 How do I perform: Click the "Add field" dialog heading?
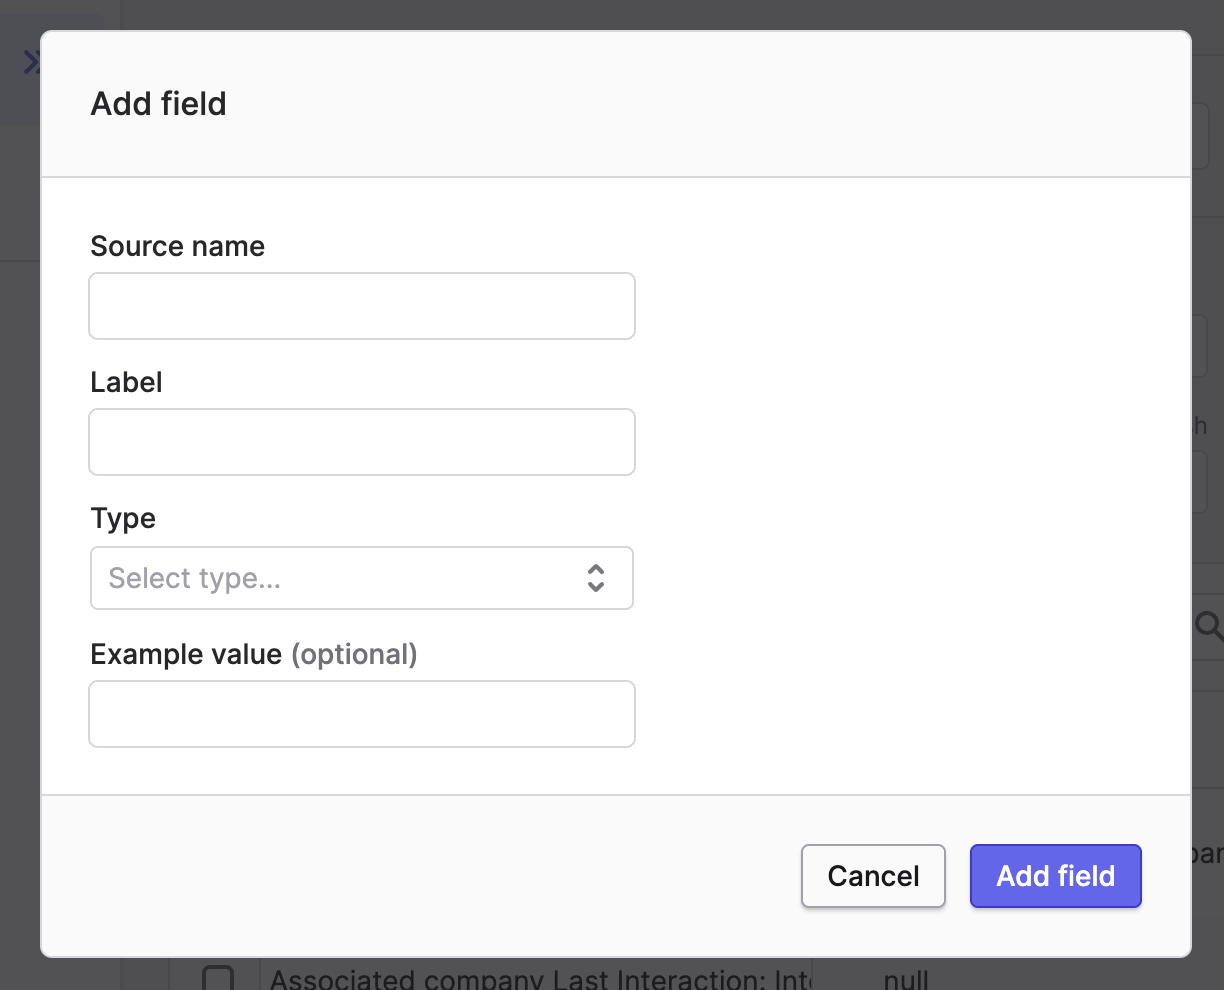[159, 104]
